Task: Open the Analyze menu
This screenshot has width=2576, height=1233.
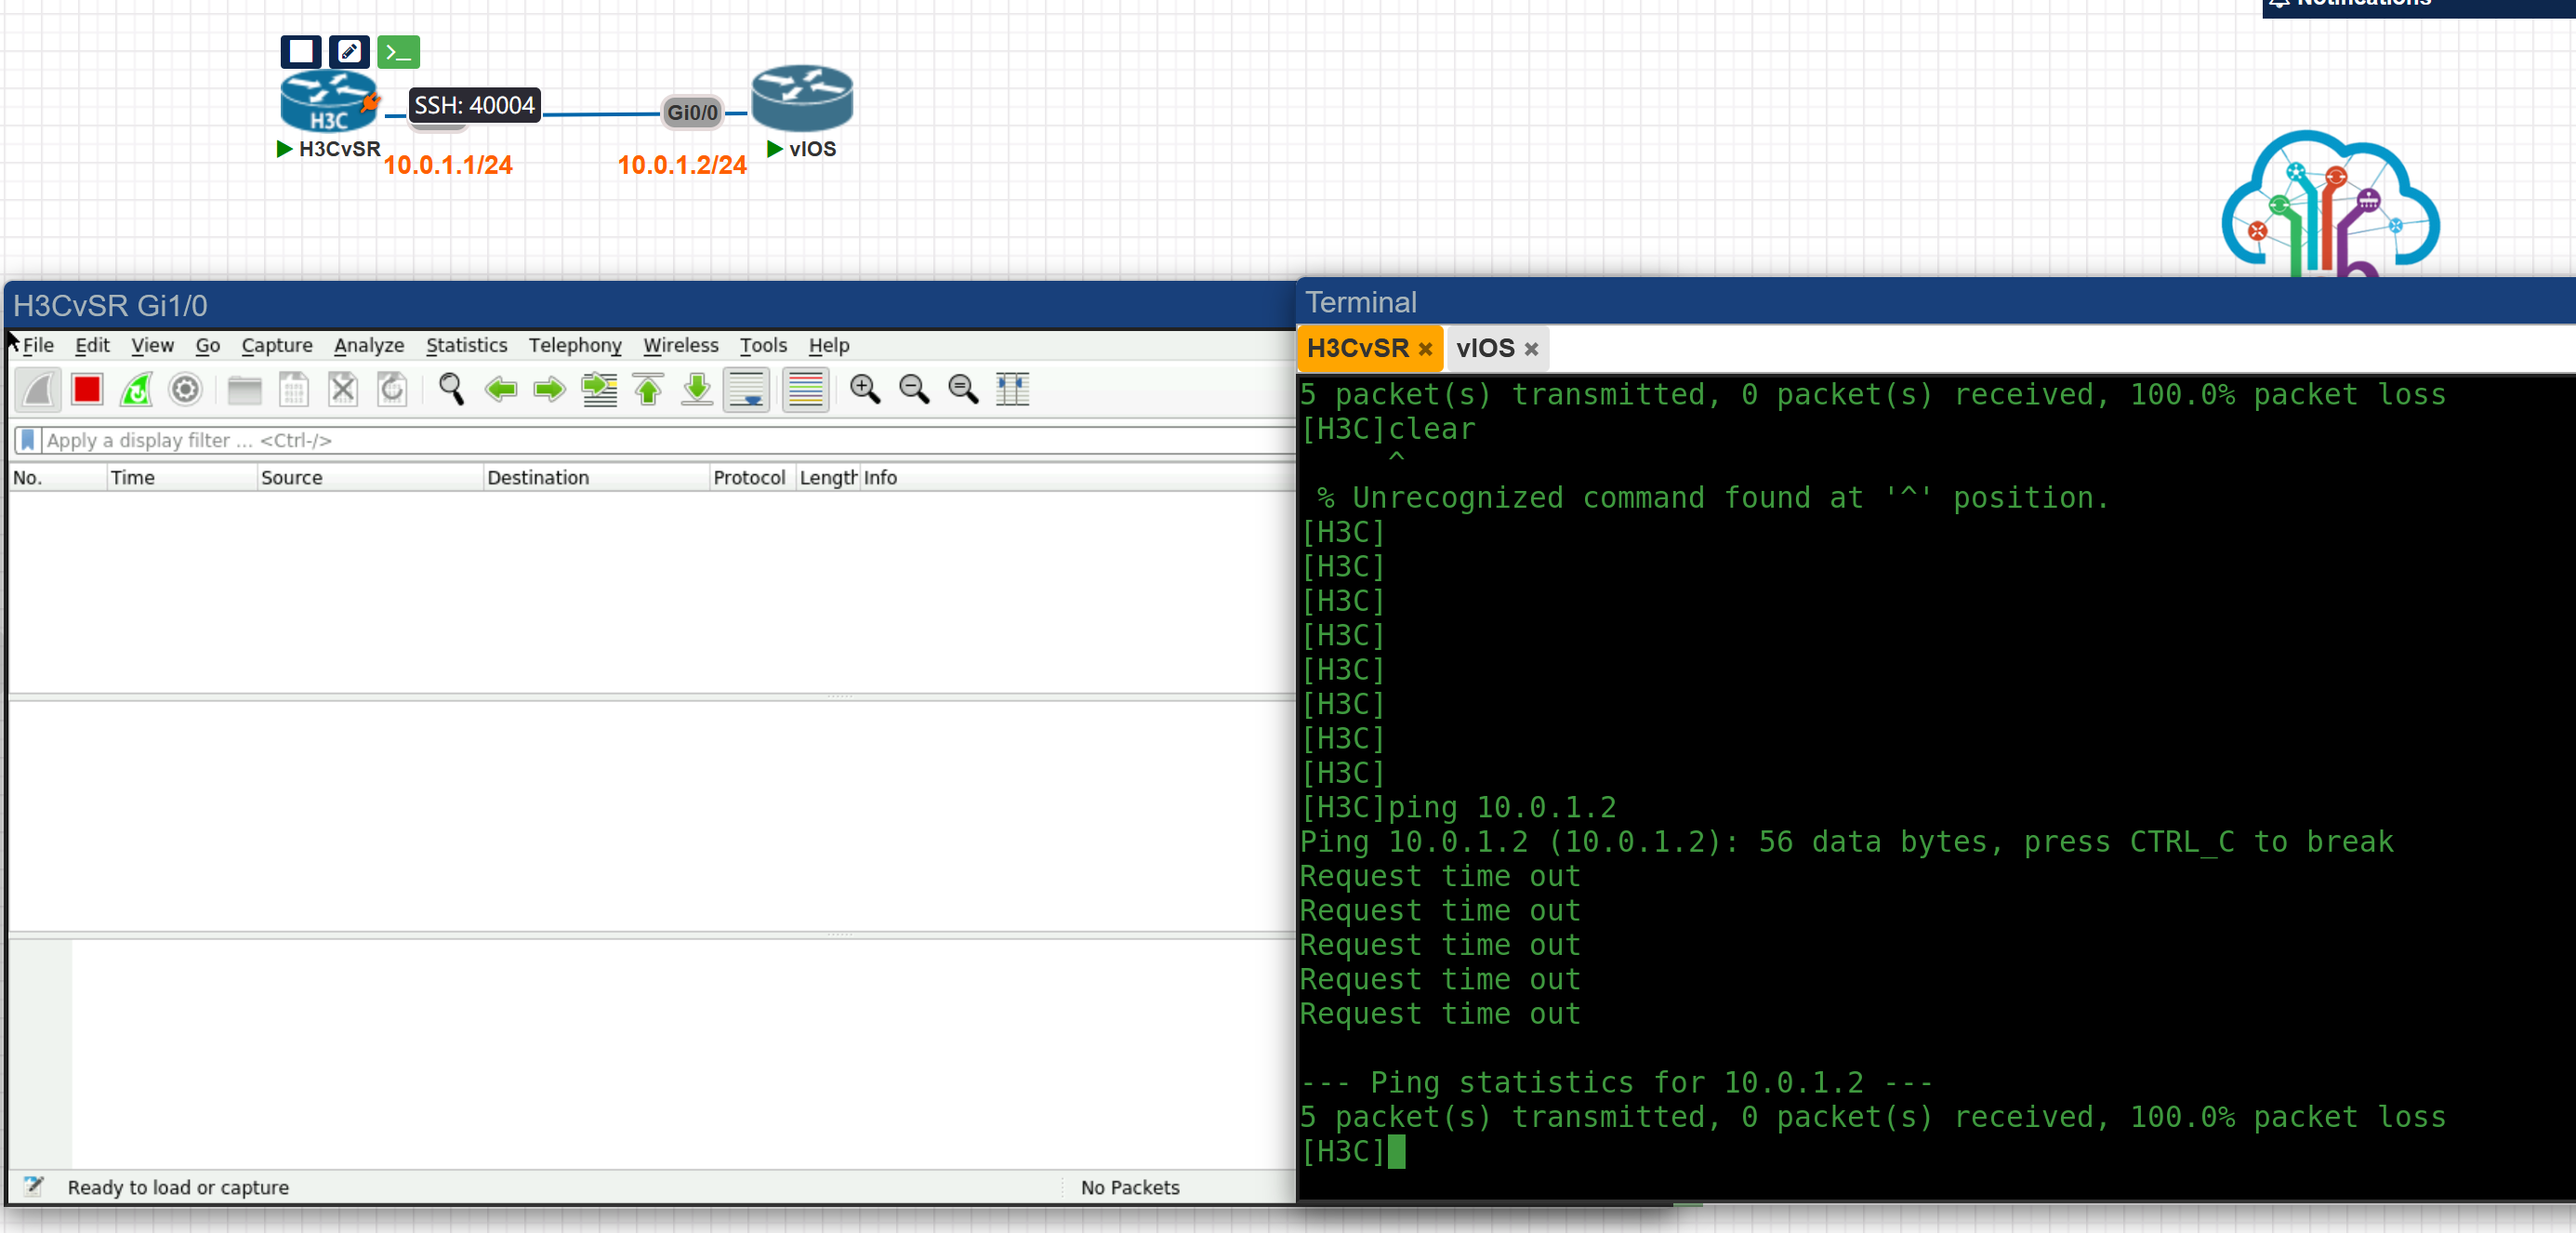Action: click(368, 345)
